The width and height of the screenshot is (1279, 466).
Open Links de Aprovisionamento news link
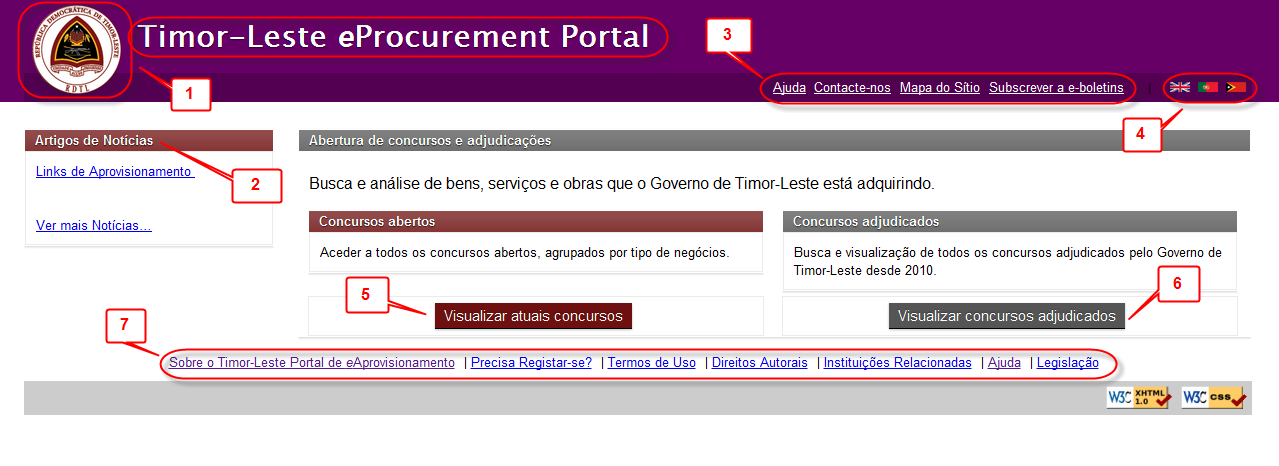click(113, 171)
